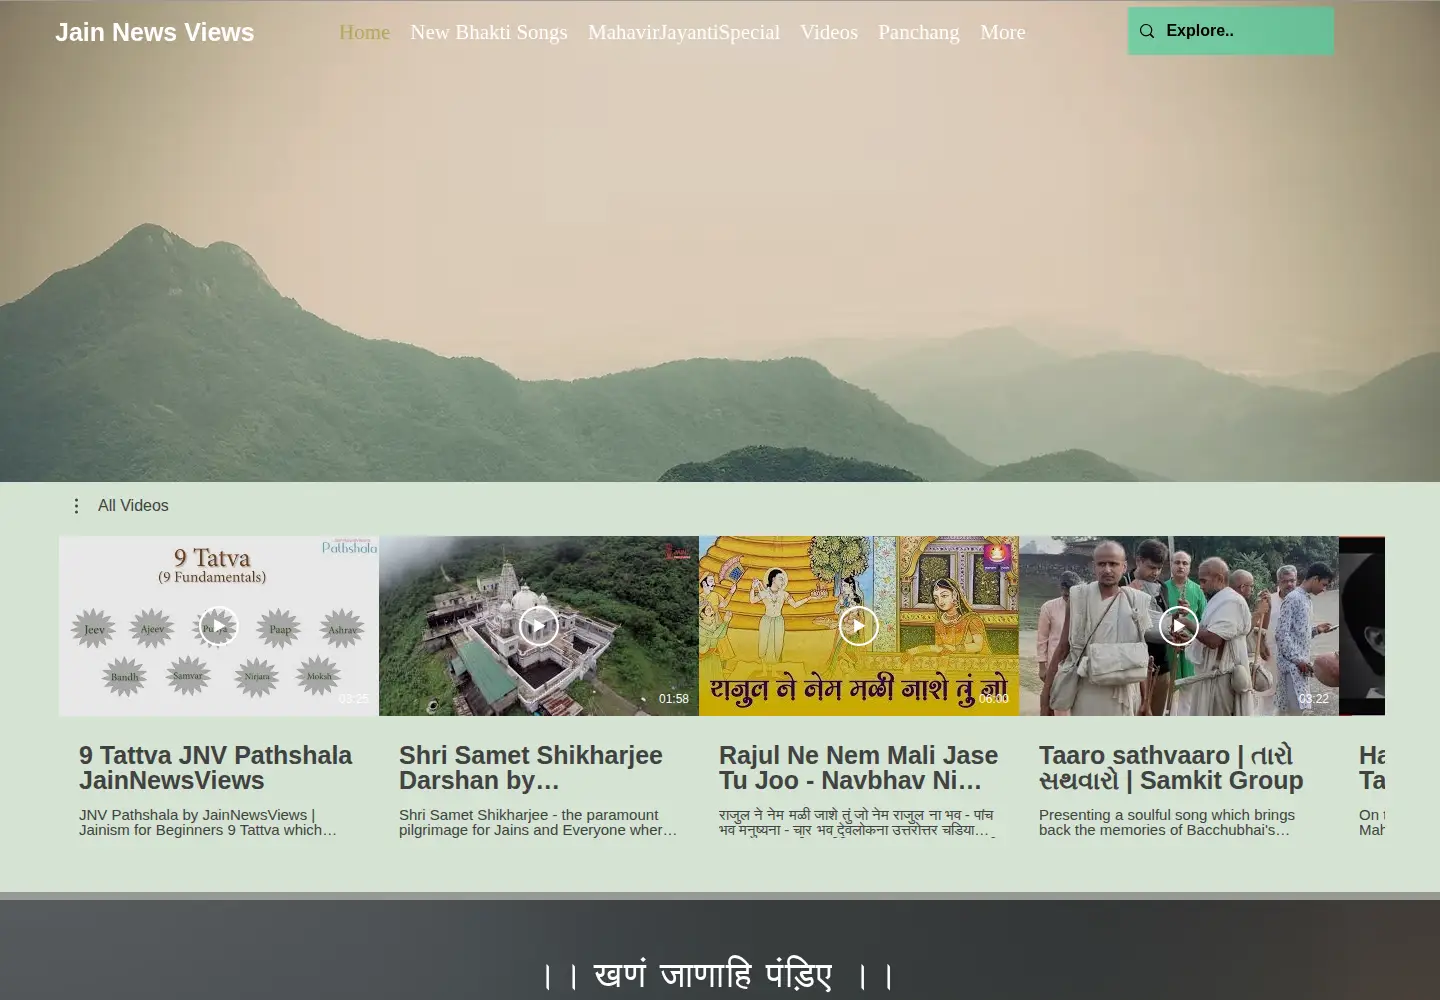This screenshot has height=1000, width=1440.
Task: Open the Home menu item
Action: (364, 32)
